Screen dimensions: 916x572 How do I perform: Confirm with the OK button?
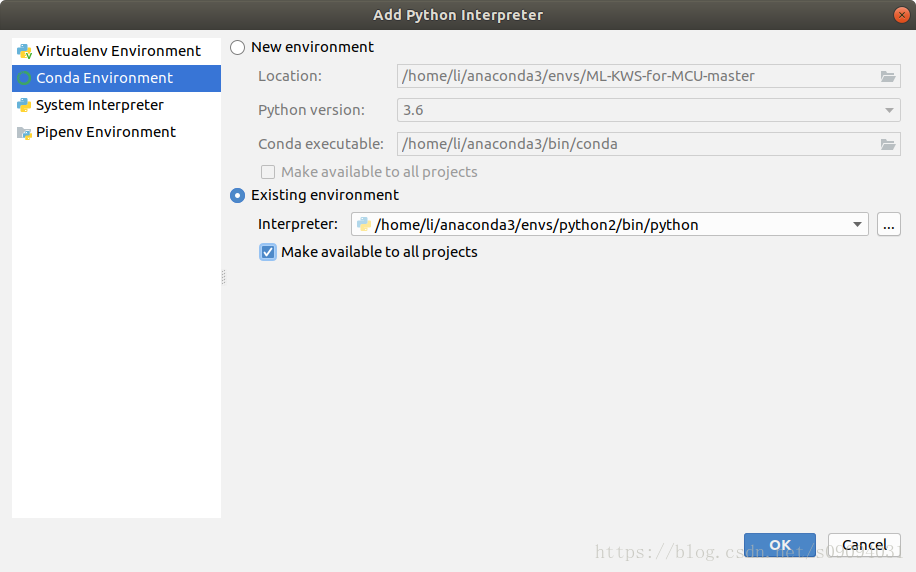pos(780,545)
